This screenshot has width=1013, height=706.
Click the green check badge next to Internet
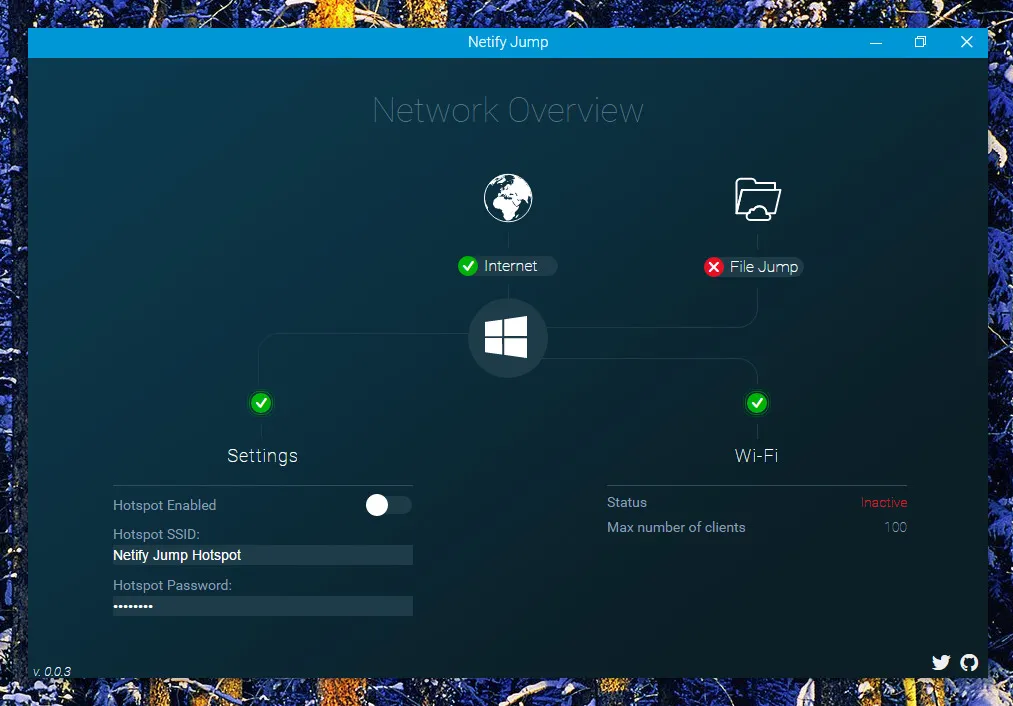(468, 266)
